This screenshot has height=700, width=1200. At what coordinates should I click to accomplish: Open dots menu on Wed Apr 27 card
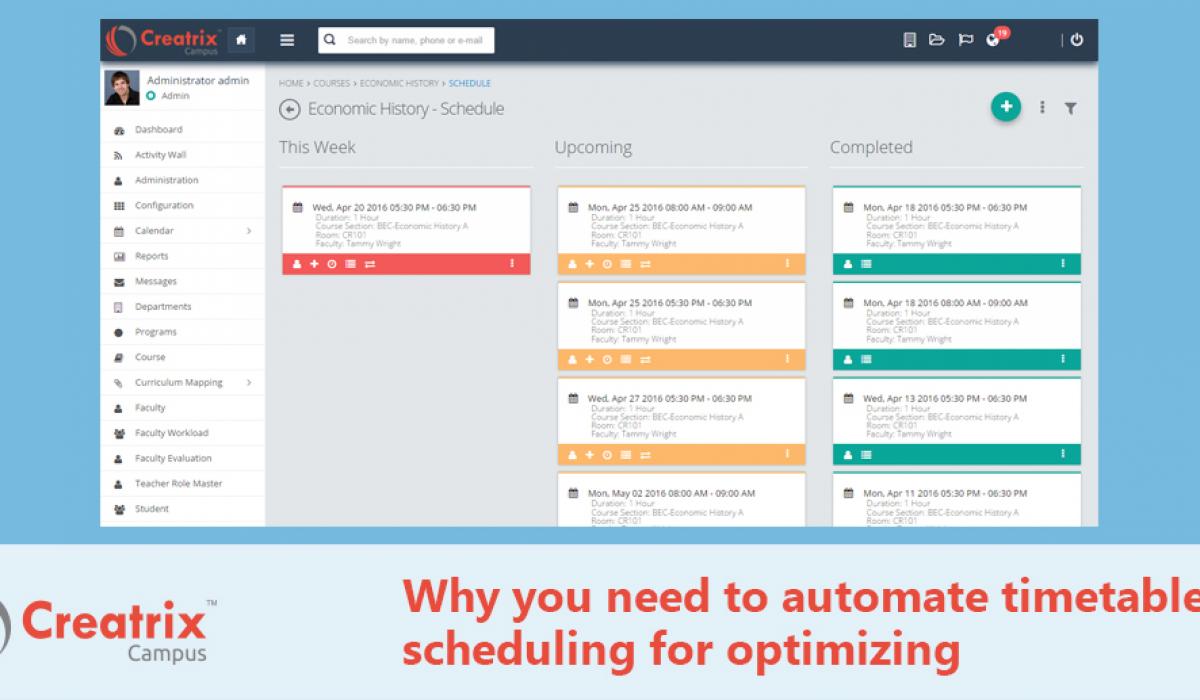click(787, 454)
